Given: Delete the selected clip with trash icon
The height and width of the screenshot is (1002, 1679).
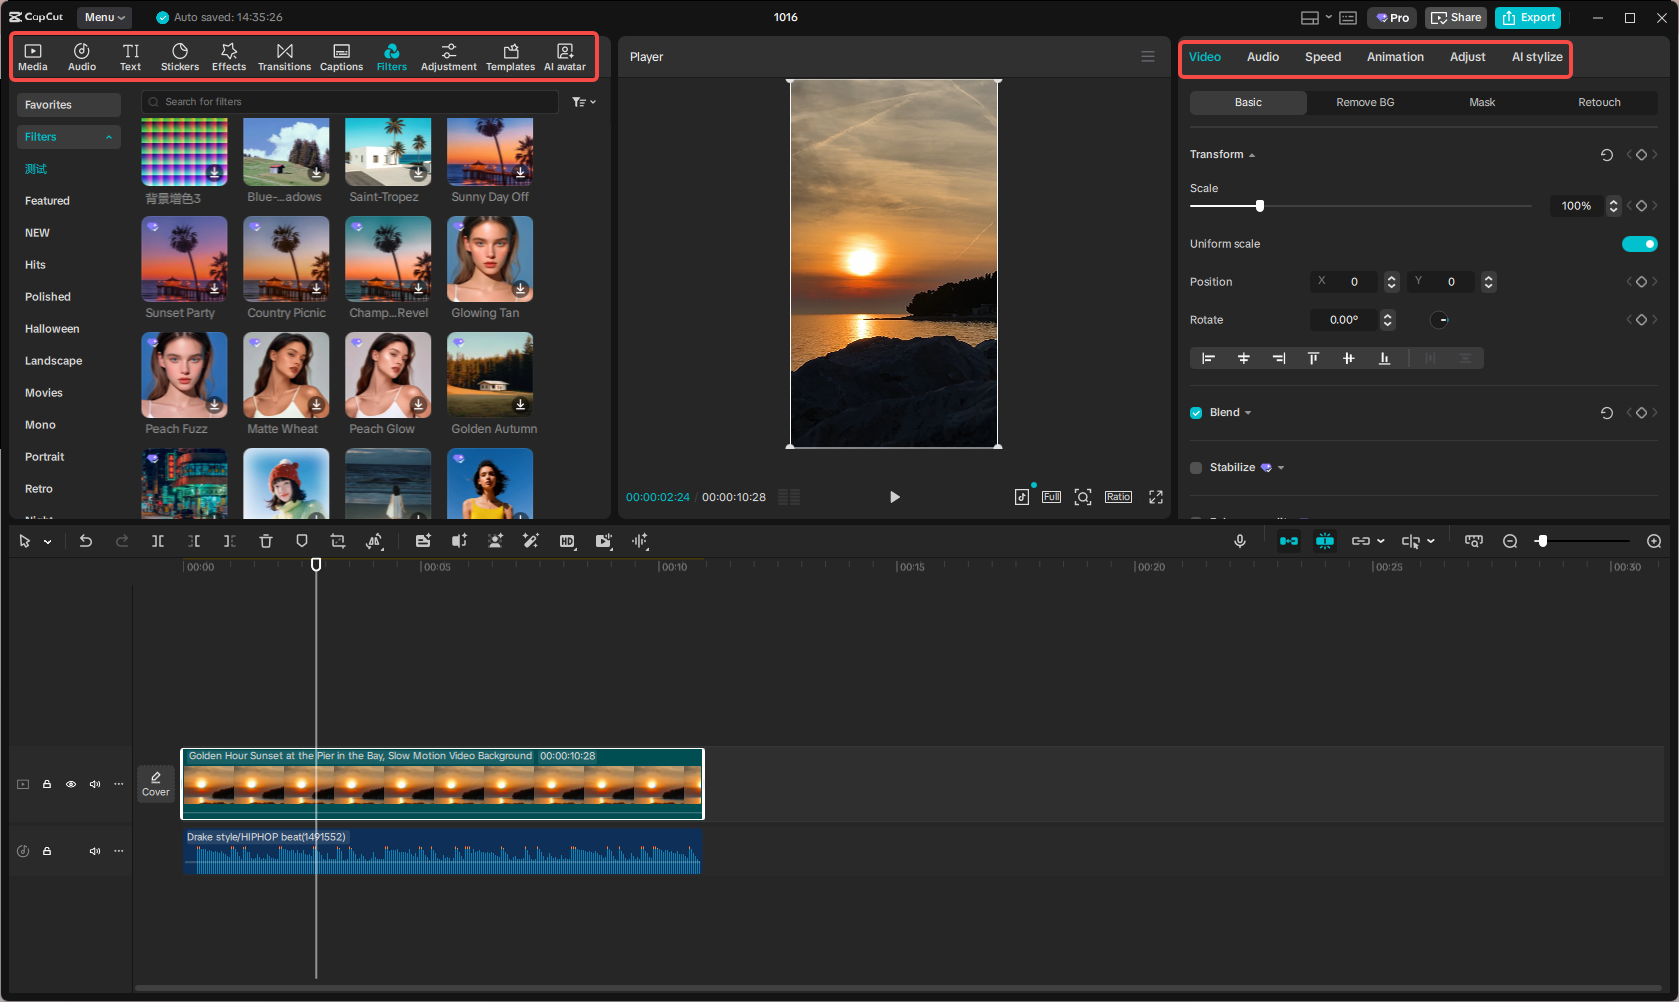Looking at the screenshot, I should pyautogui.click(x=265, y=541).
